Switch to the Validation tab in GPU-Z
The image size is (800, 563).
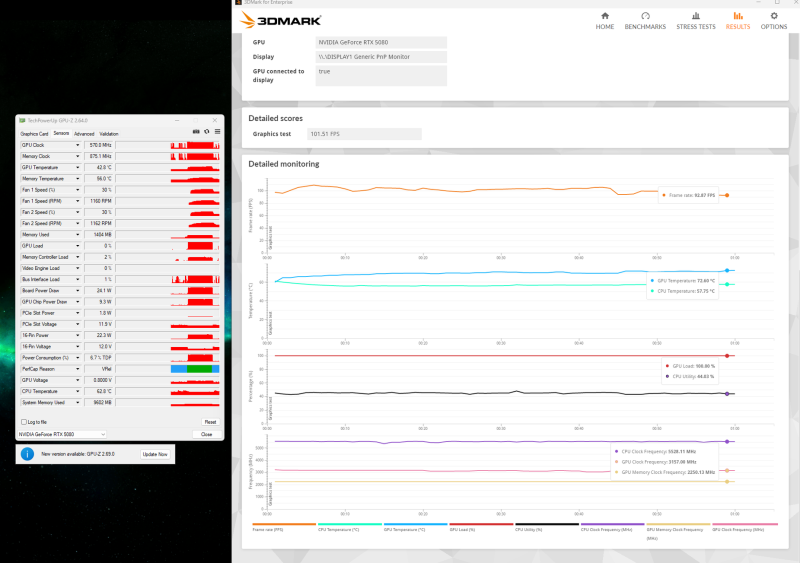(109, 134)
